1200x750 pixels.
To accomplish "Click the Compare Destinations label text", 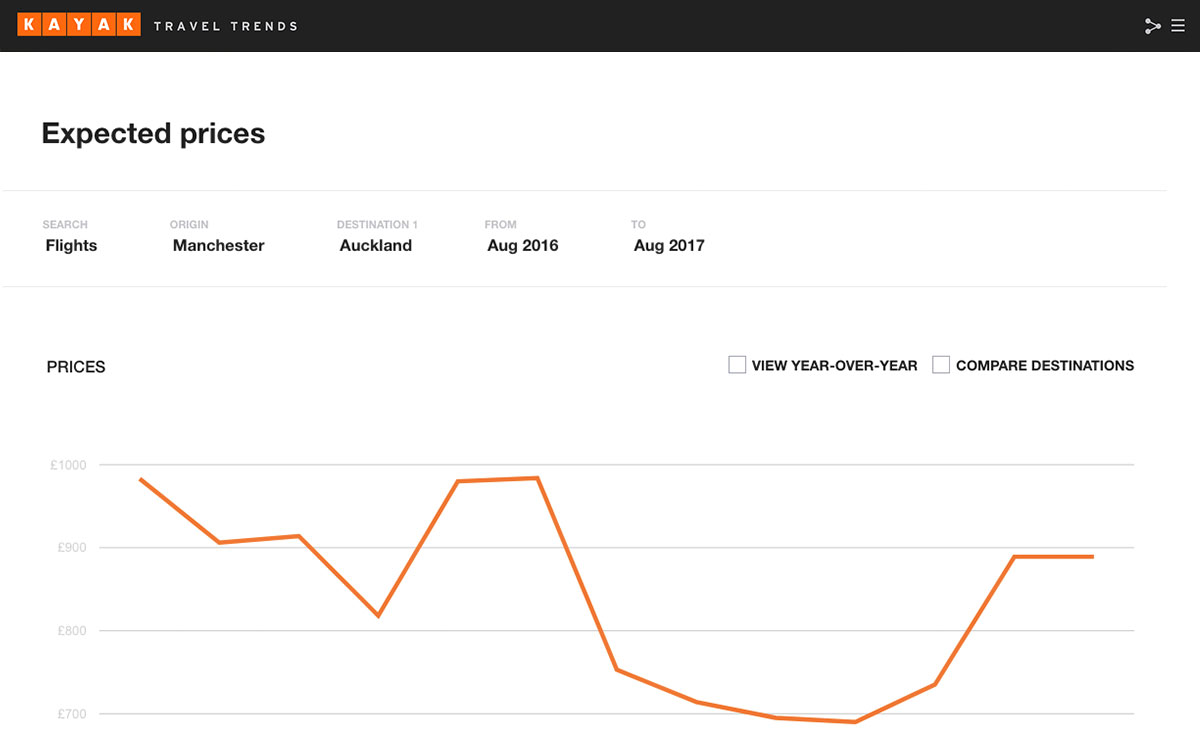I will (1045, 366).
